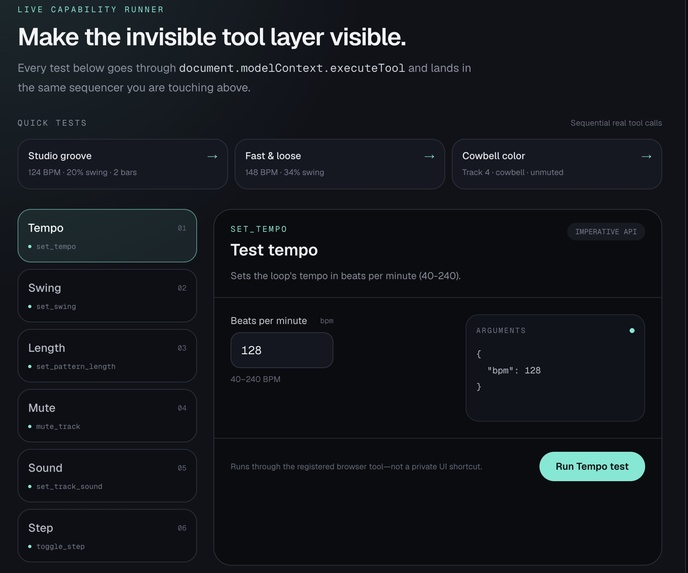688x573 pixels.
Task: Click the Test tempo heading
Action: pyautogui.click(x=274, y=250)
